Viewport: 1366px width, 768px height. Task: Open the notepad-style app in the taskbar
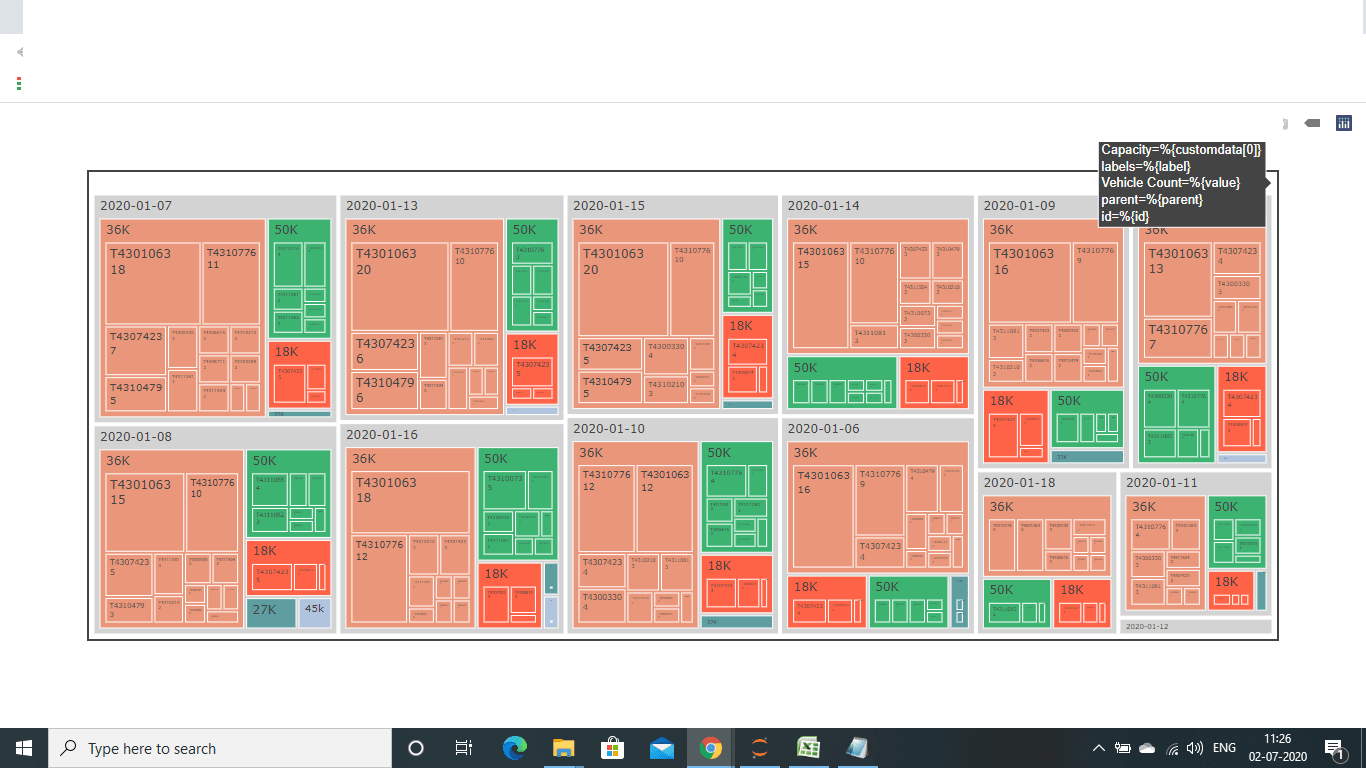tap(857, 748)
